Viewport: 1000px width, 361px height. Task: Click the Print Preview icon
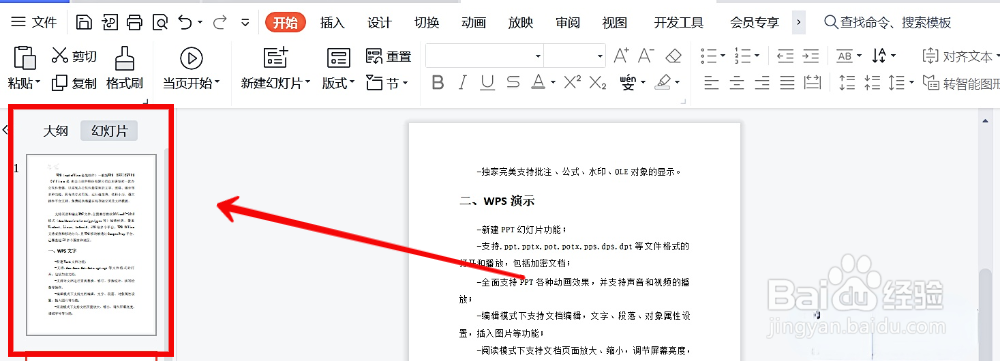160,23
